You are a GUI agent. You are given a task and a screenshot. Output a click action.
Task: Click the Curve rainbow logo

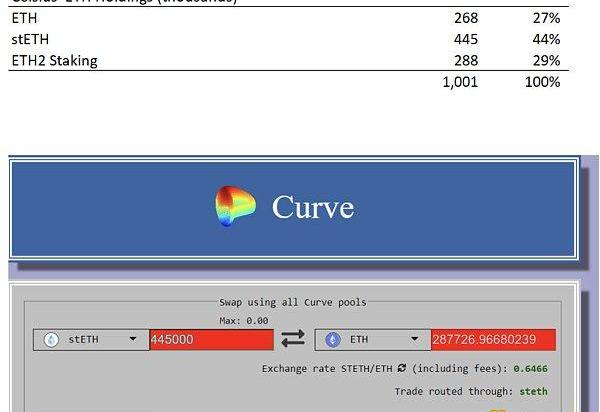[235, 207]
